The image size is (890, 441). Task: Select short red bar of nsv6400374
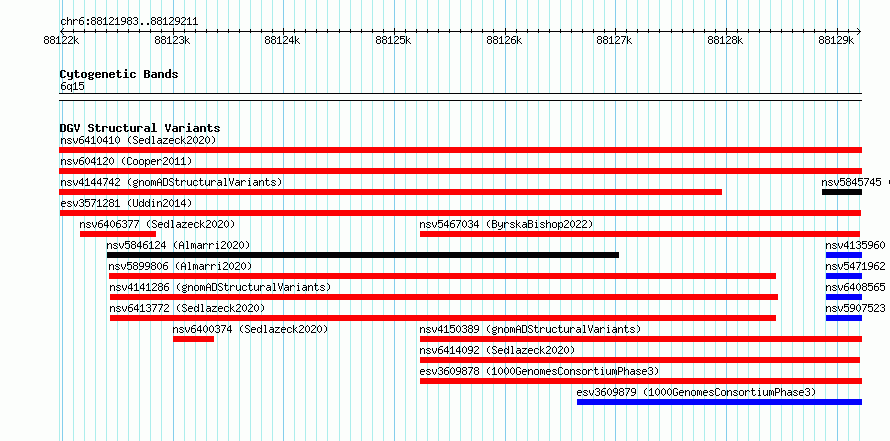pos(194,339)
